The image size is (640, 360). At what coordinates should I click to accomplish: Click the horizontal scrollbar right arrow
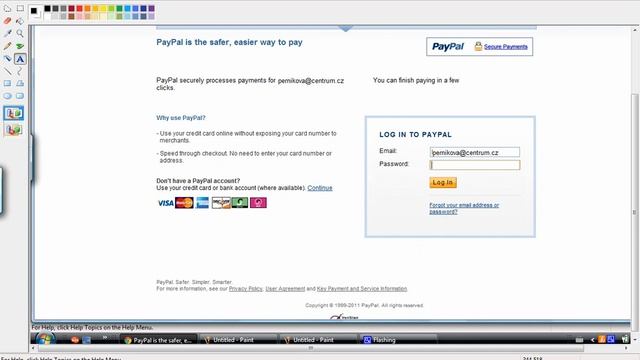click(x=626, y=348)
